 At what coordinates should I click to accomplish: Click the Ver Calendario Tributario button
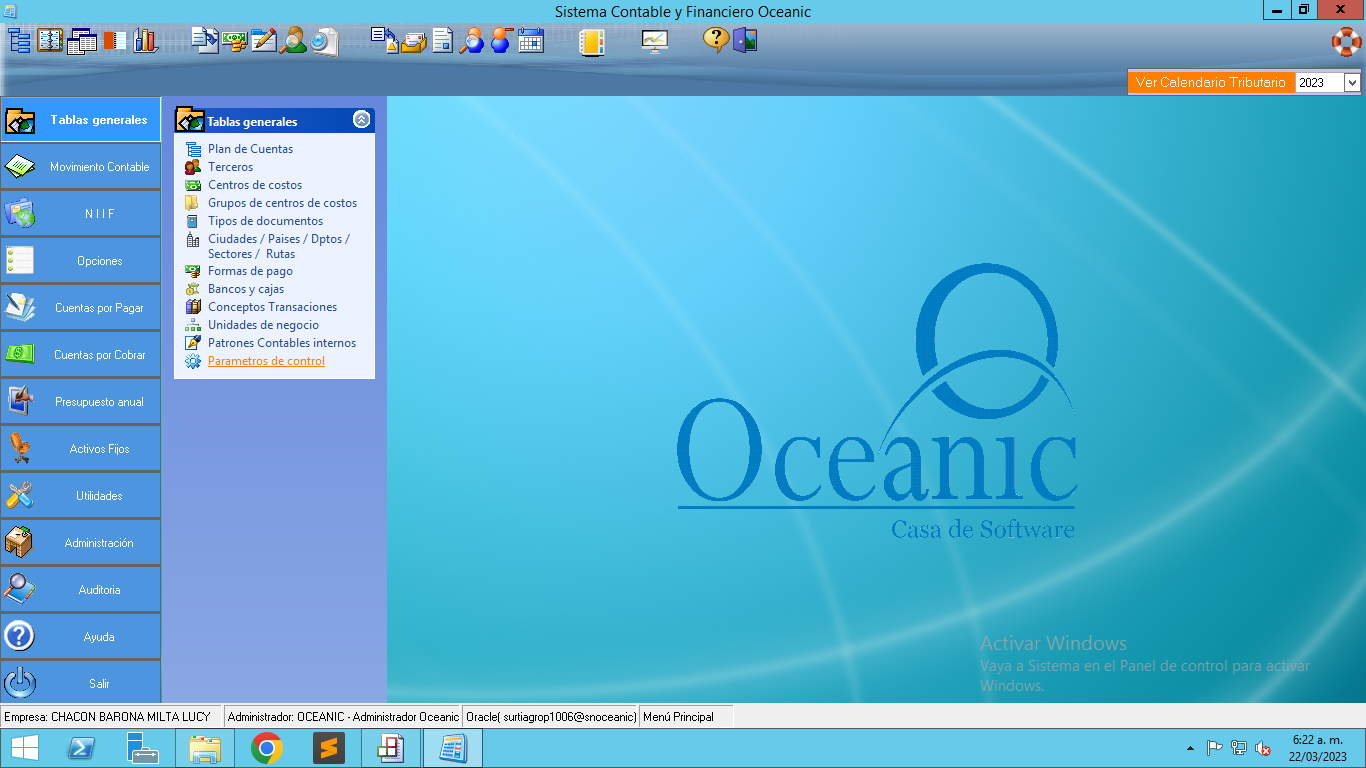[x=1210, y=83]
